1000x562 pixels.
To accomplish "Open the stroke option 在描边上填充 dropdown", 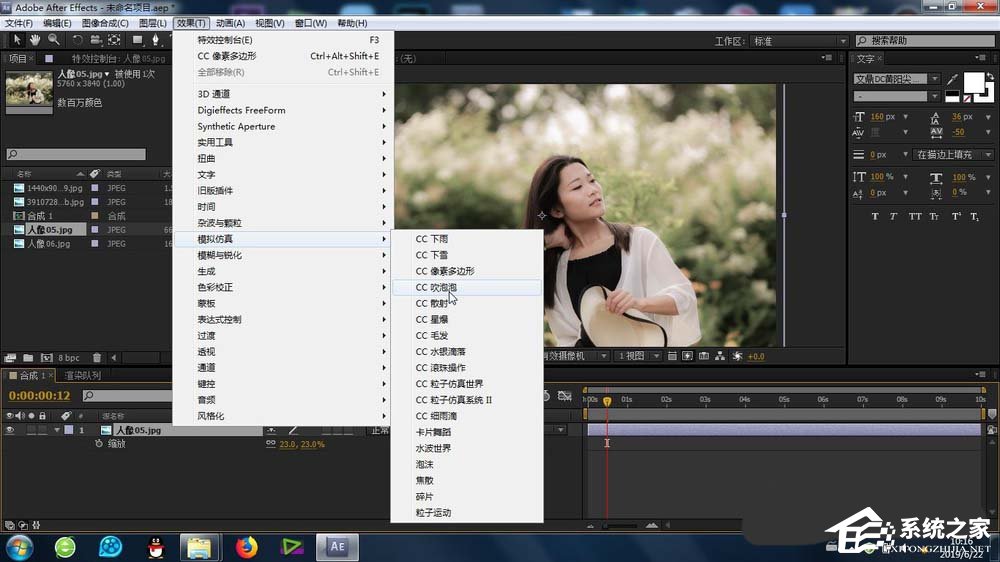I will point(952,155).
